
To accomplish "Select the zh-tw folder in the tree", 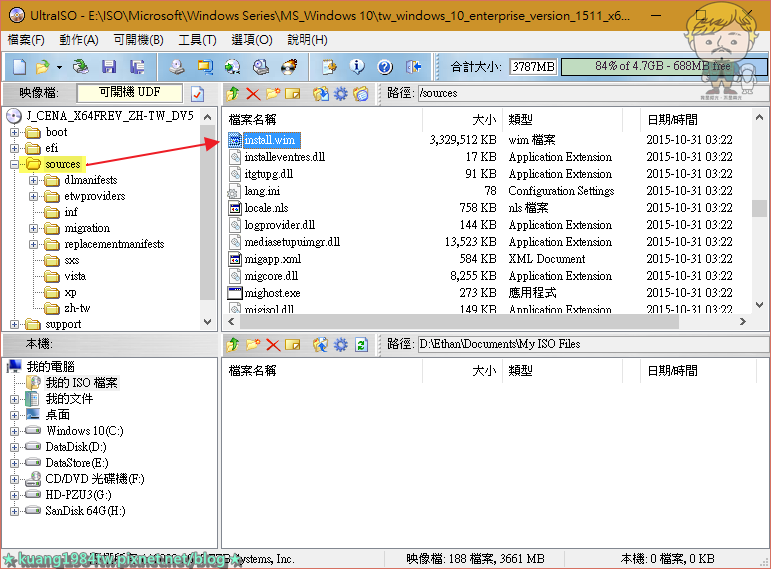I will [x=77, y=308].
